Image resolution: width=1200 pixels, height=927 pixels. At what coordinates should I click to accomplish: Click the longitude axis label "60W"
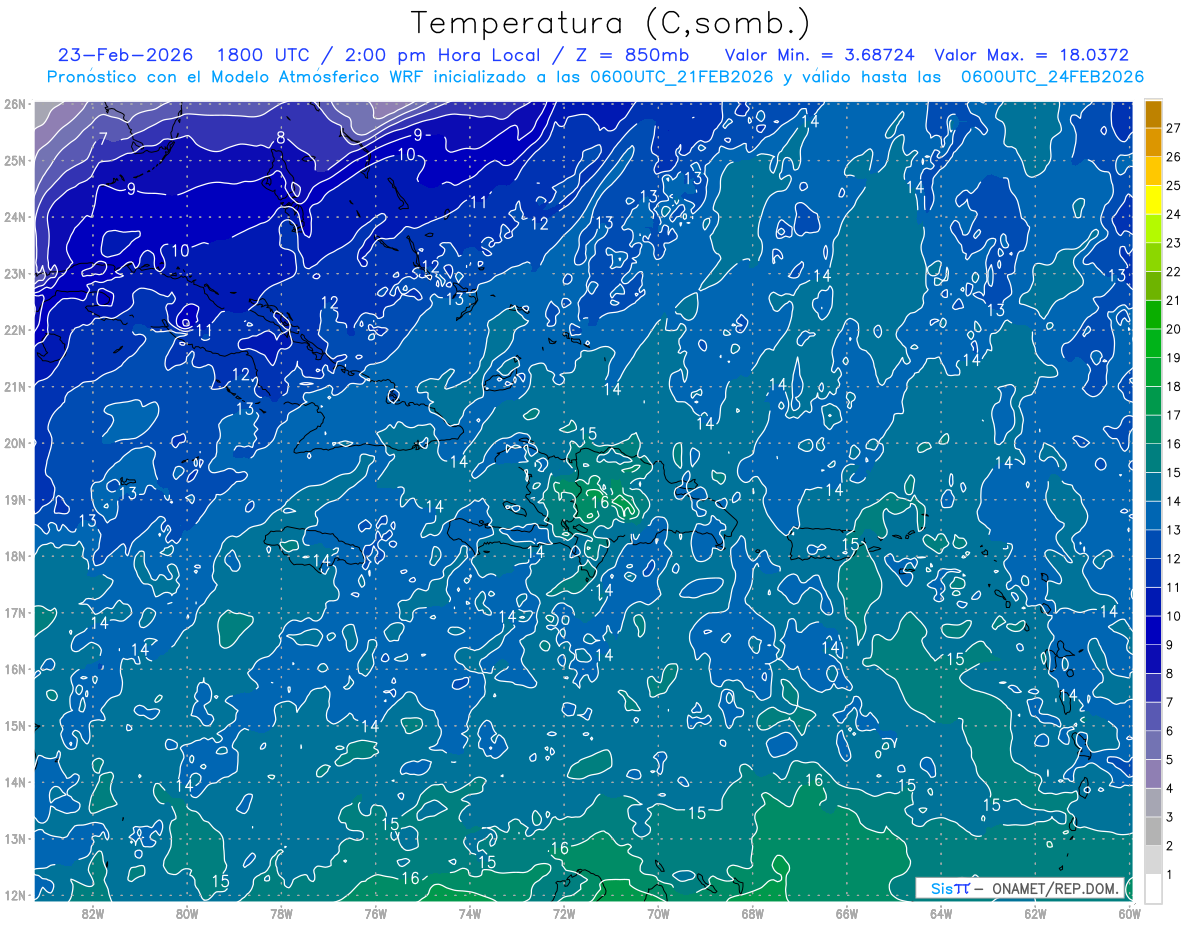(1129, 912)
